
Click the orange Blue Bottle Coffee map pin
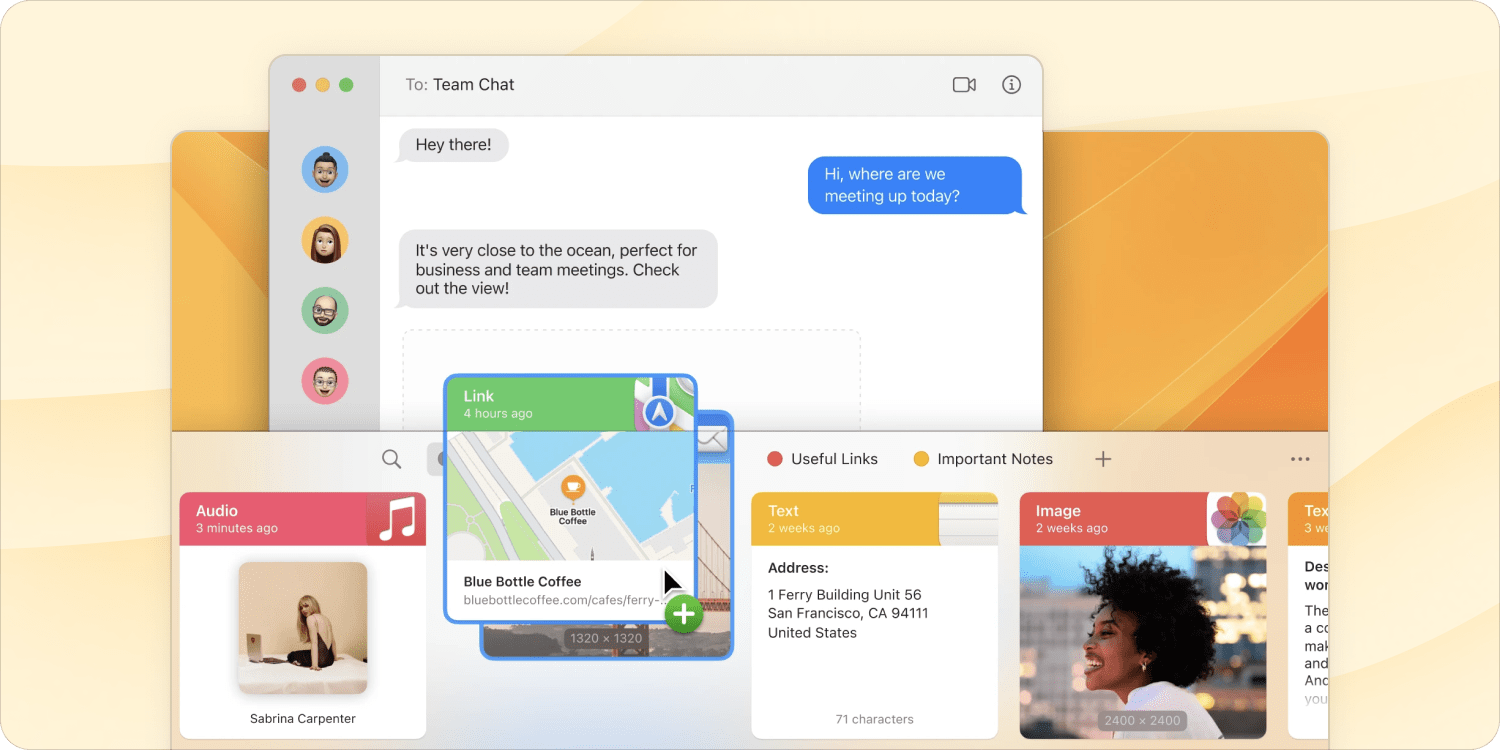(x=572, y=487)
